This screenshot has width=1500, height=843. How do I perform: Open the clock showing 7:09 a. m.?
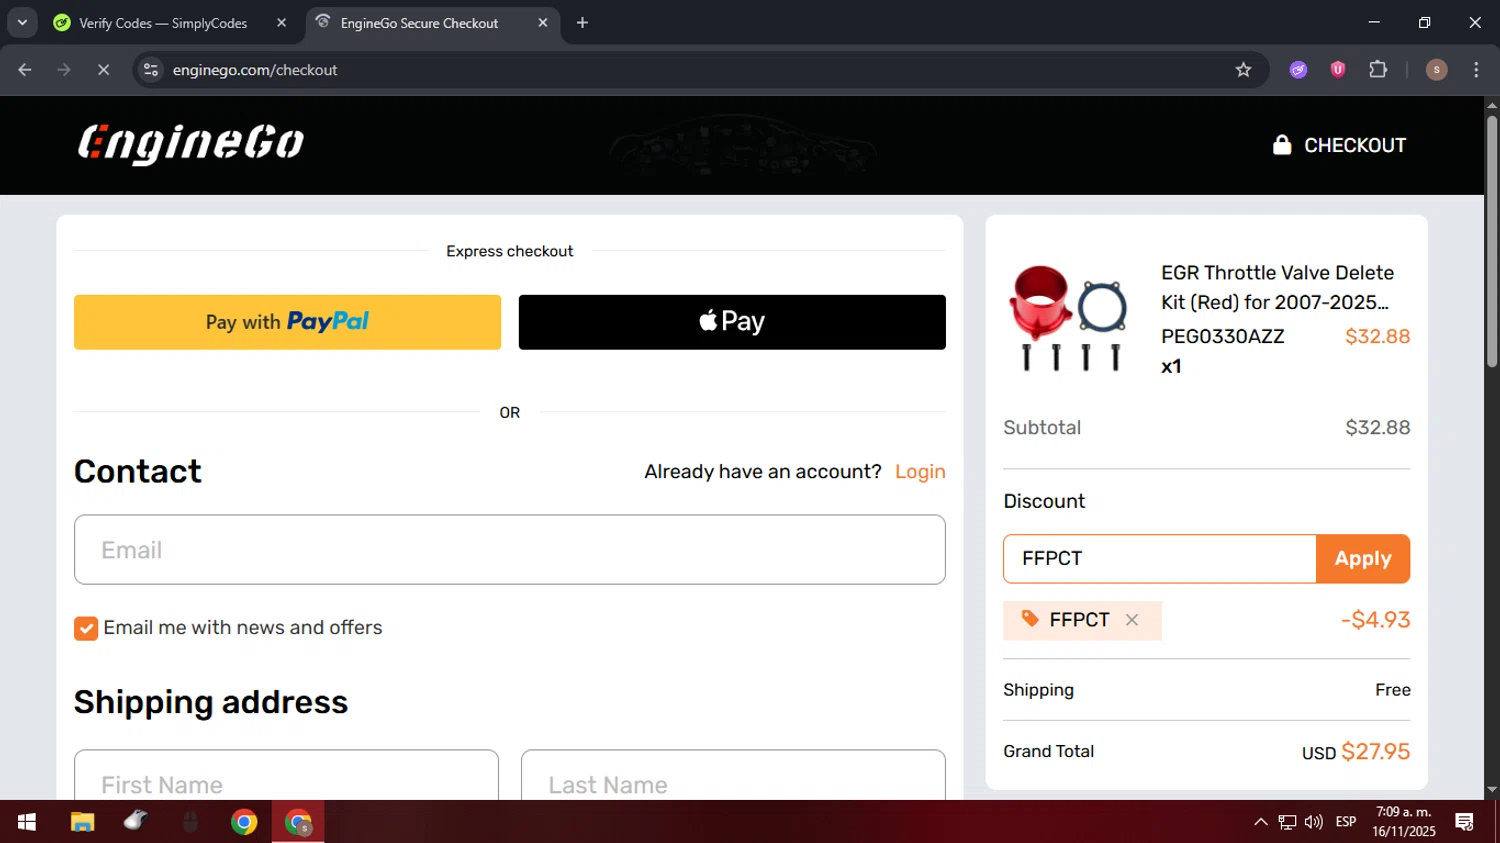[x=1404, y=822]
